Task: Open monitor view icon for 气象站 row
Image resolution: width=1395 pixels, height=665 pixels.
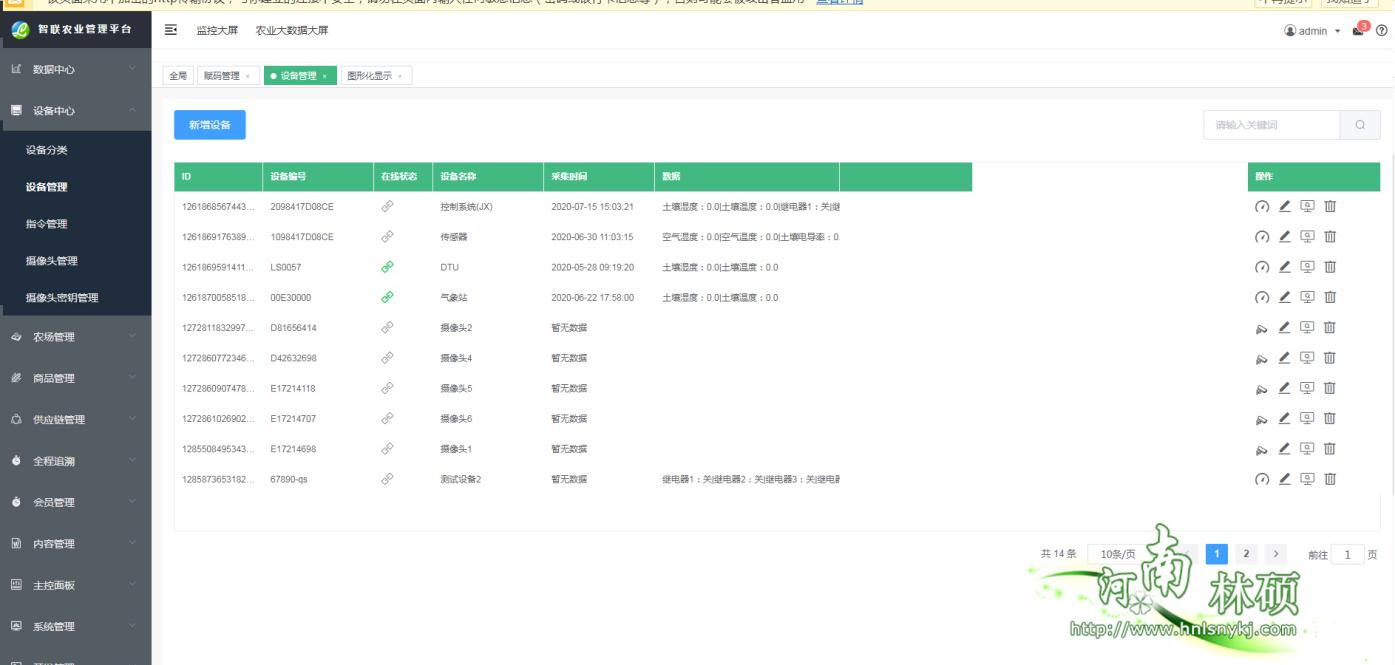Action: [1307, 297]
